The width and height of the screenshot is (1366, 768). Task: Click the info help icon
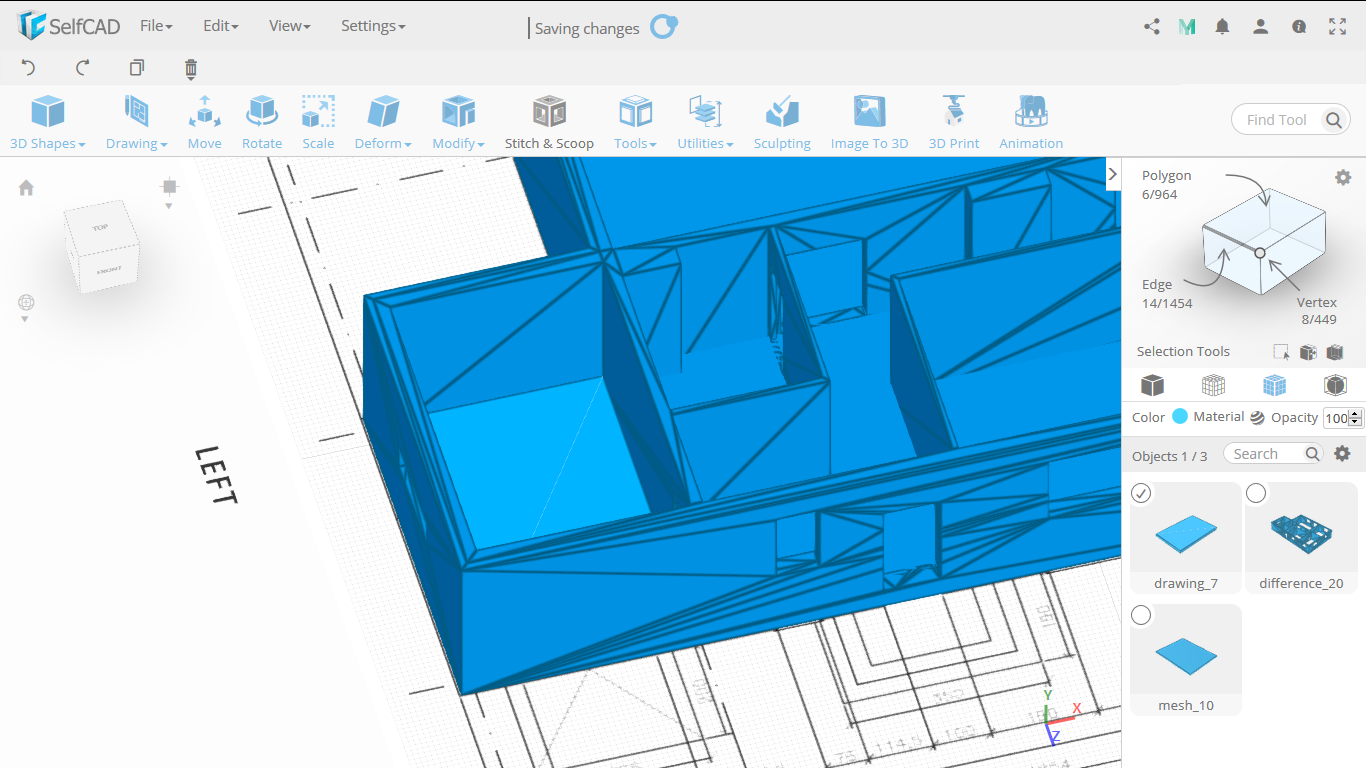click(1299, 27)
